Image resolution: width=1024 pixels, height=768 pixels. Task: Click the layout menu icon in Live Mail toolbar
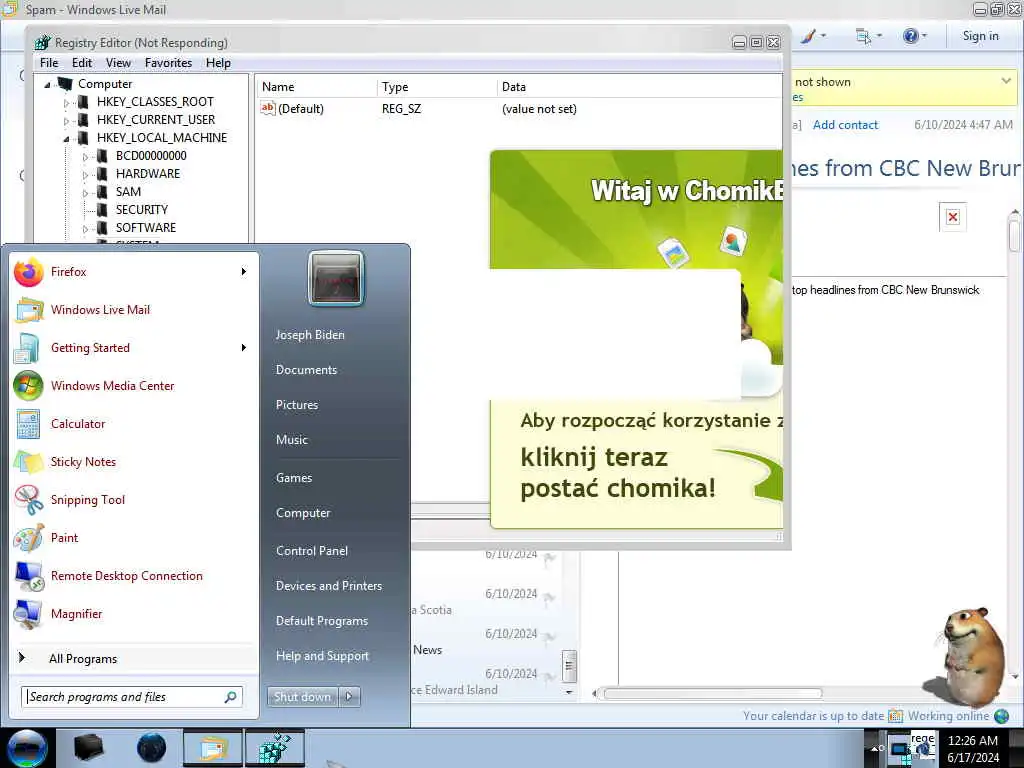click(863, 36)
